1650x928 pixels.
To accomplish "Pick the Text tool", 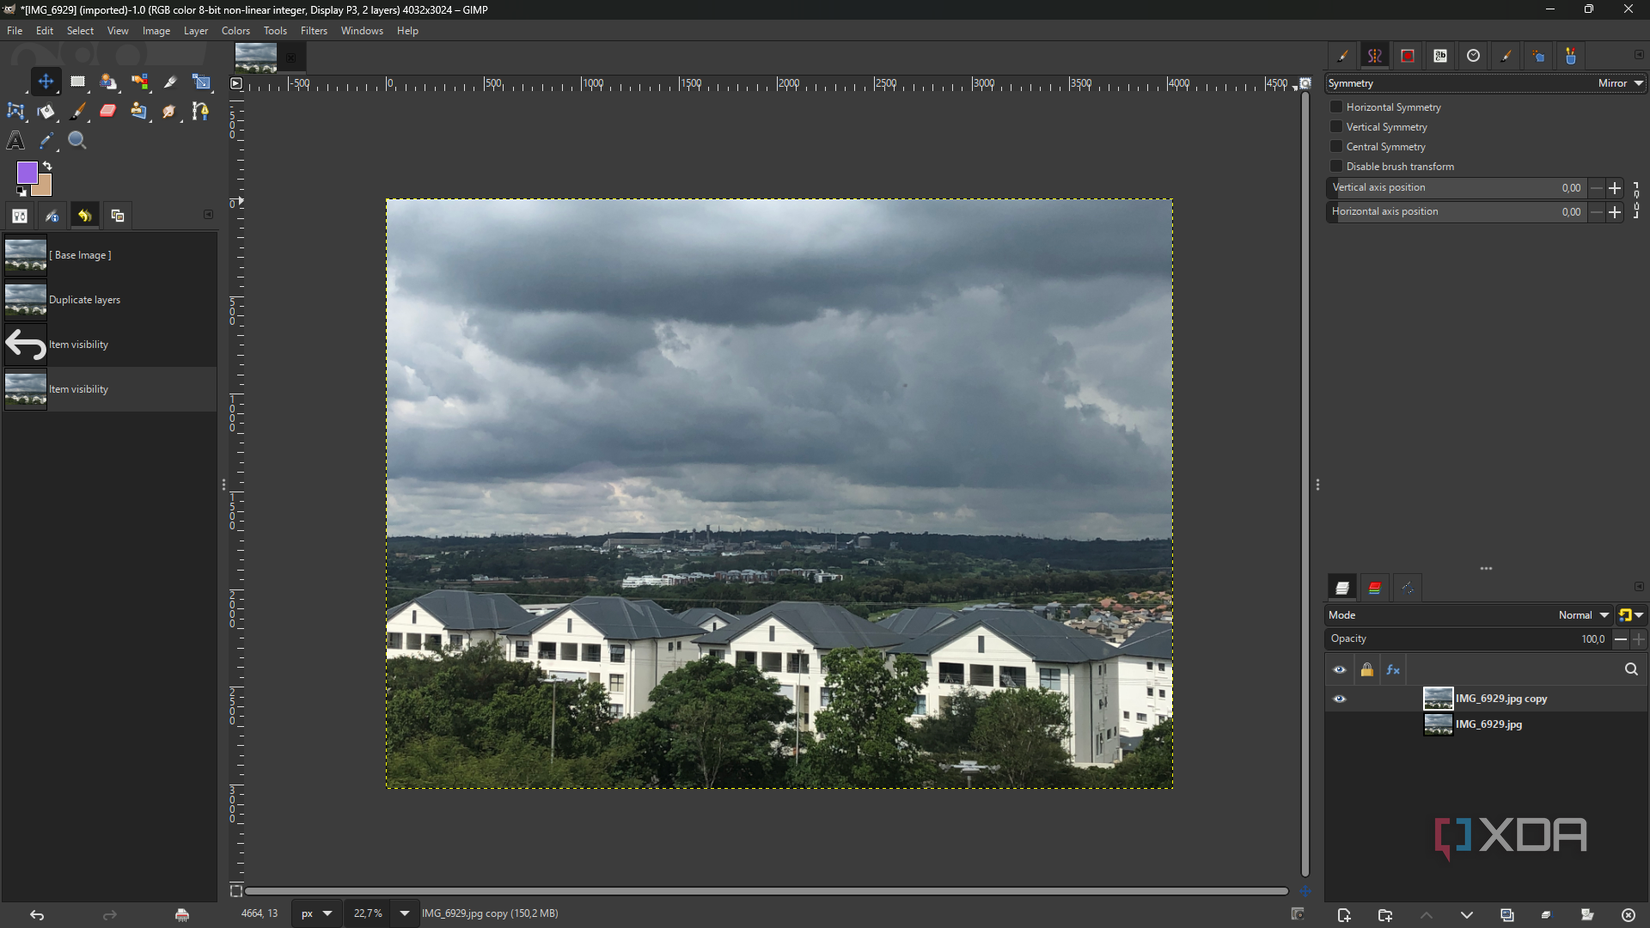I will click(16, 141).
